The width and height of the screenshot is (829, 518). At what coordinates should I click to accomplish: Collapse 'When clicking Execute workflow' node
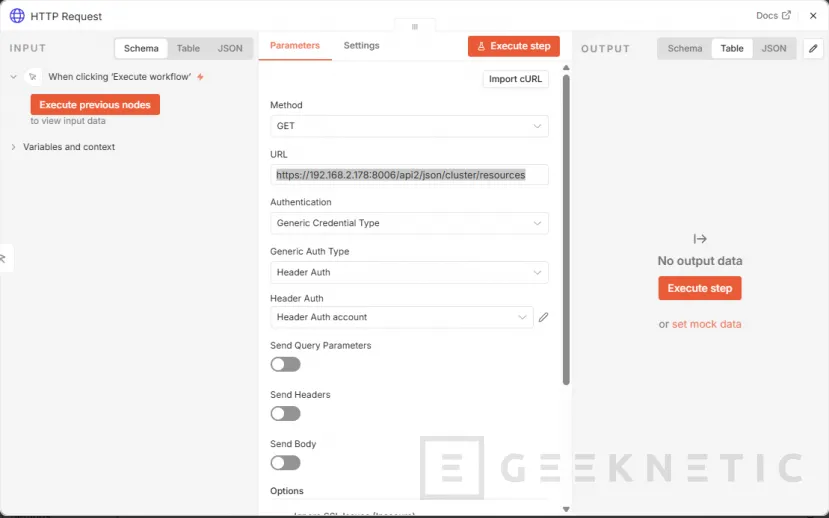[x=13, y=77]
